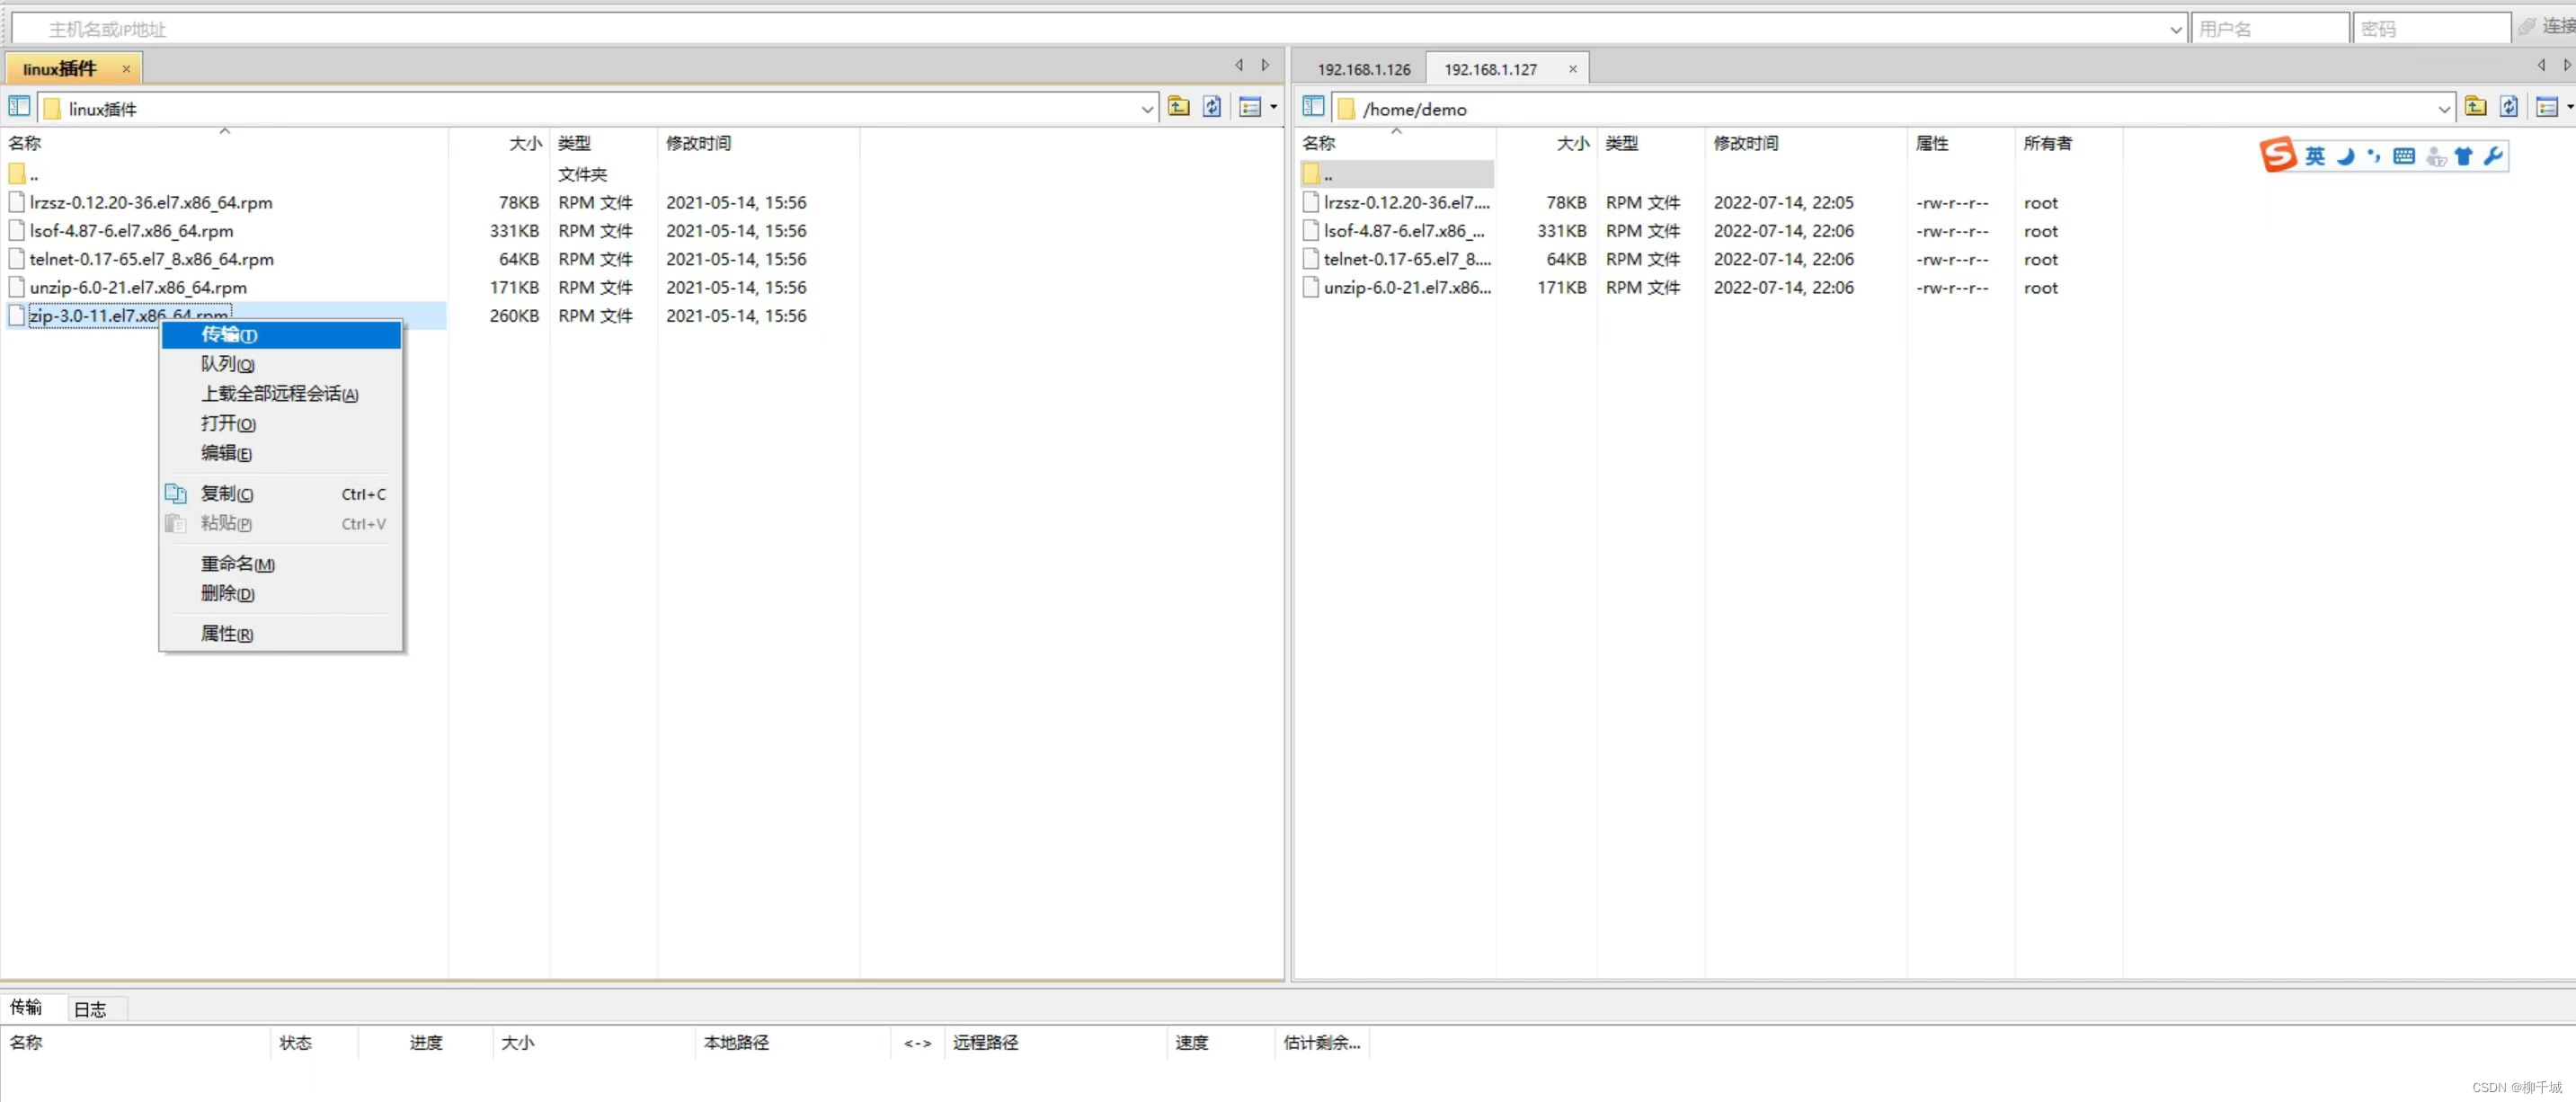This screenshot has height=1102, width=2576.
Task: Toggle tree view in the remote /home/demo pane
Action: (x=1313, y=106)
